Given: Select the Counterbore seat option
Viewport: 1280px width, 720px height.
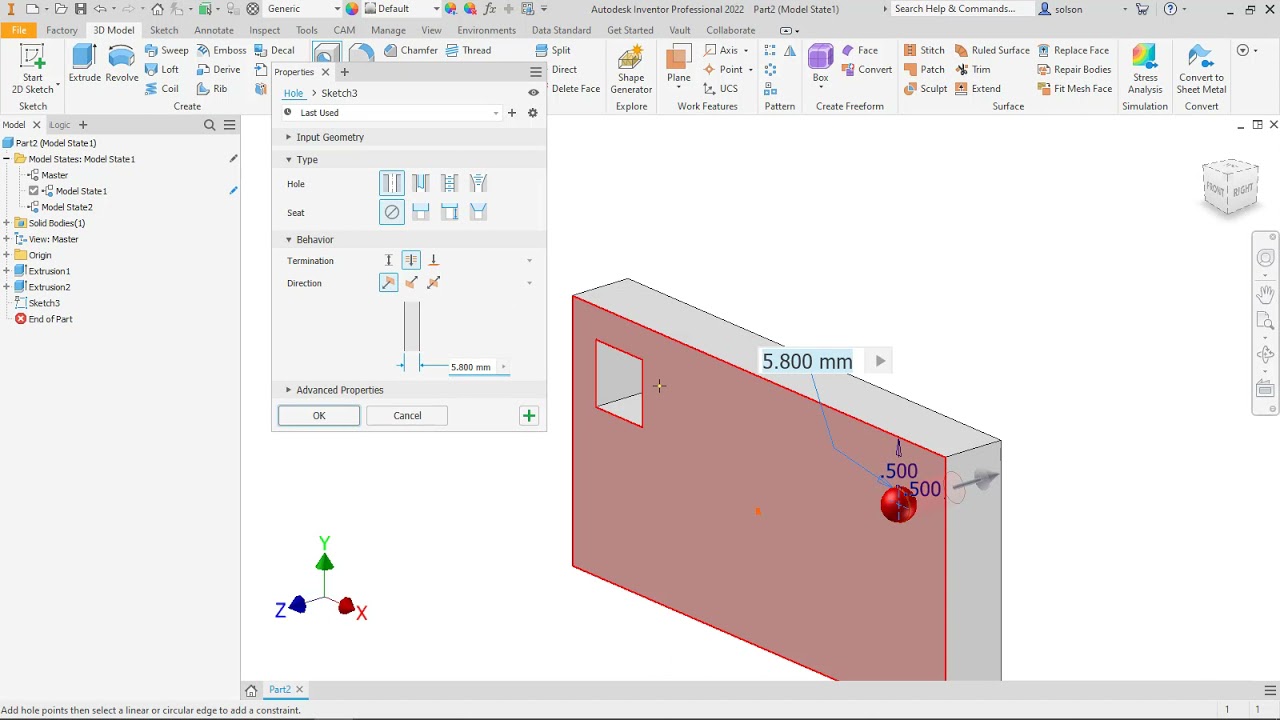Looking at the screenshot, I should click(x=421, y=212).
